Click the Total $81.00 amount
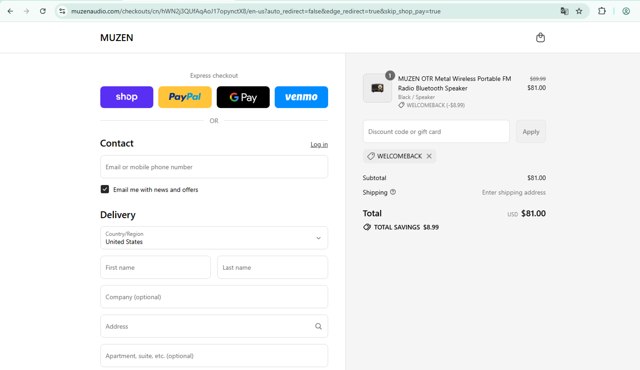 click(533, 213)
